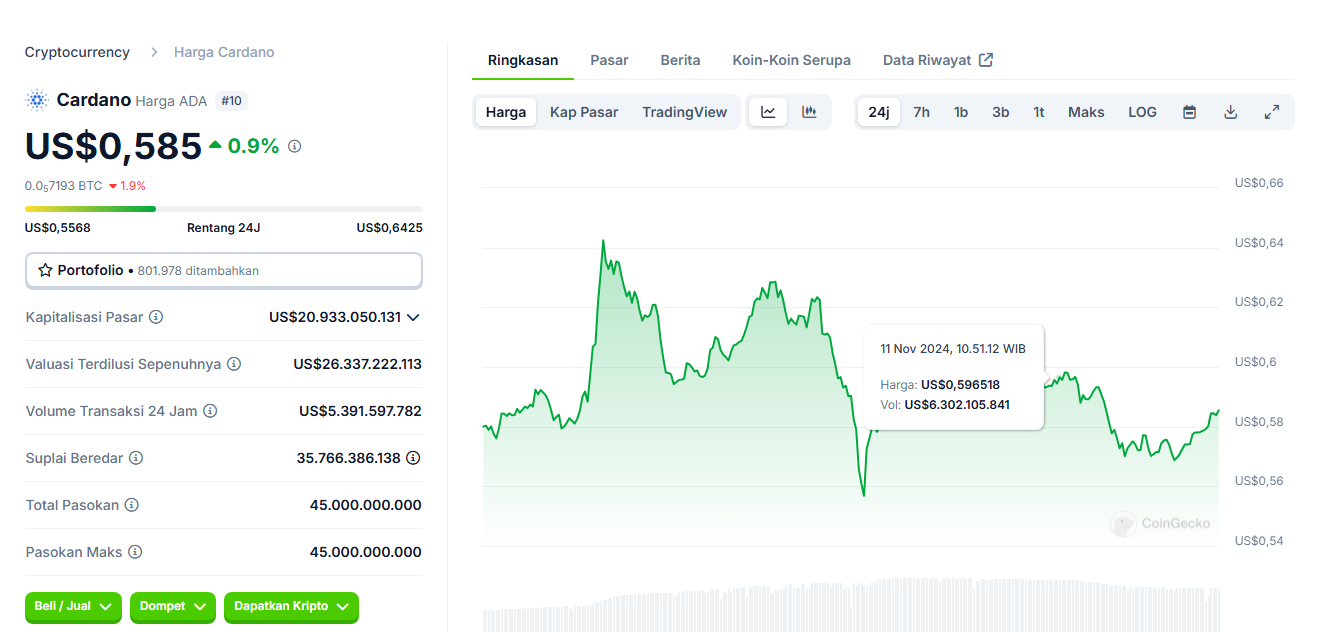Click the Cryptocurrency breadcrumb link
Screen dimensions: 1324x632
[77, 51]
